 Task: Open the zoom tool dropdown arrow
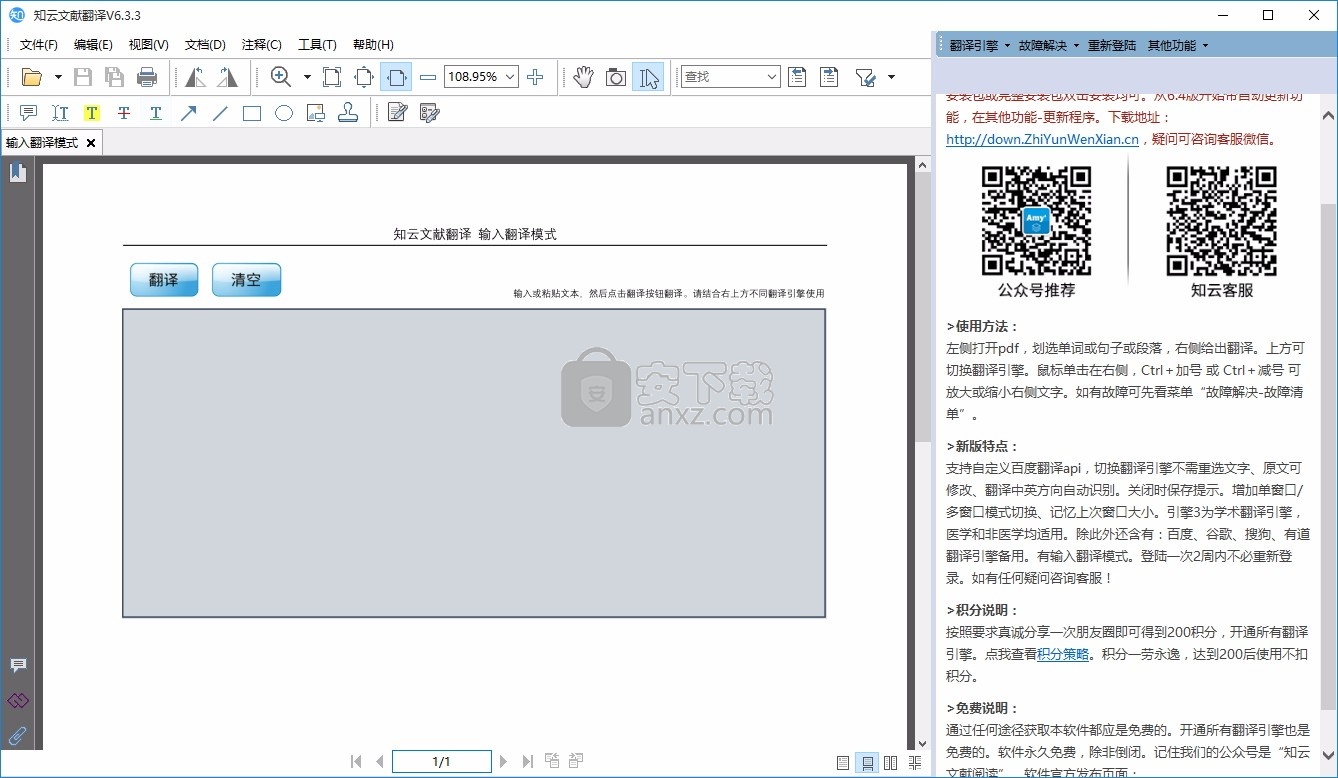[307, 77]
